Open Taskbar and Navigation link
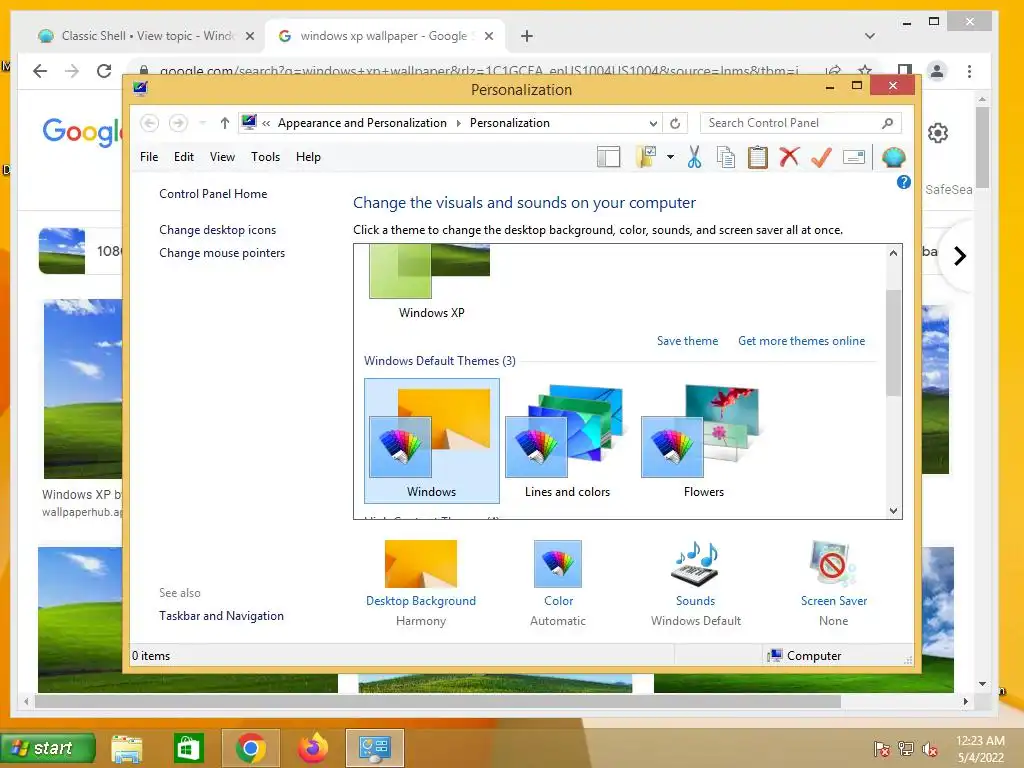Image resolution: width=1024 pixels, height=768 pixels. 221,616
